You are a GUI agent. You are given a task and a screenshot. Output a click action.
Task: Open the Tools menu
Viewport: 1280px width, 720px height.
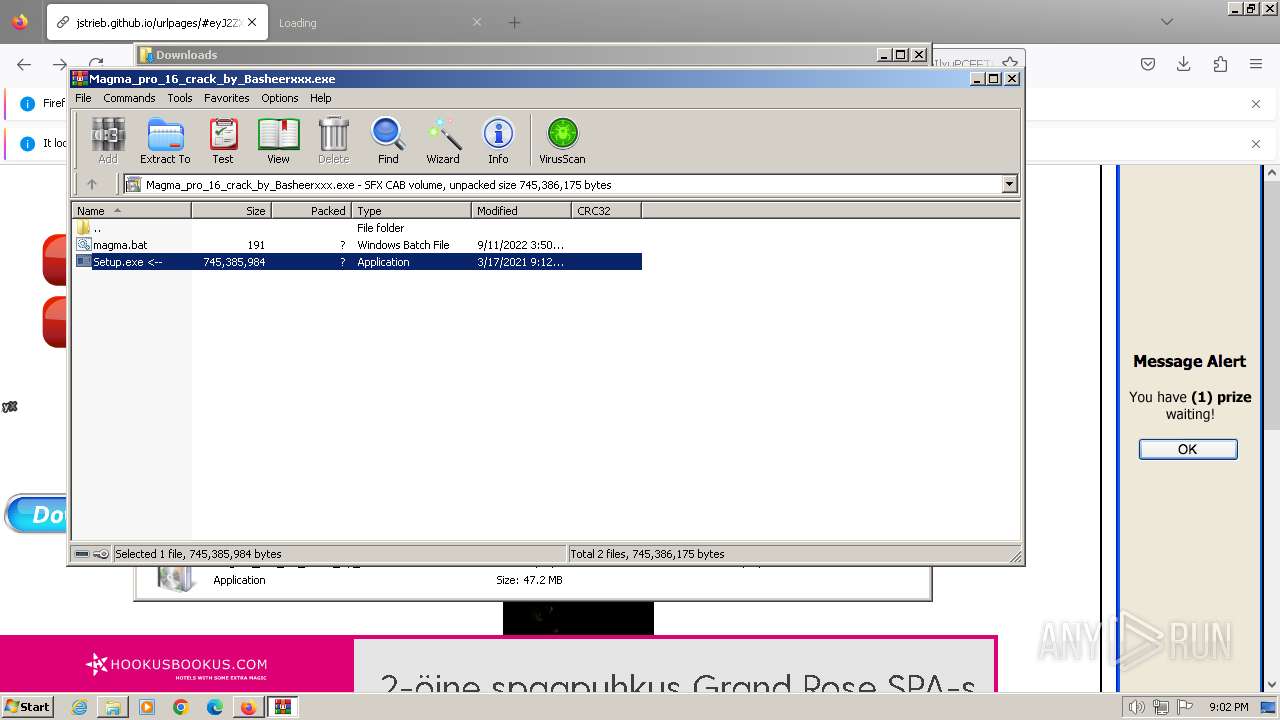coord(180,98)
